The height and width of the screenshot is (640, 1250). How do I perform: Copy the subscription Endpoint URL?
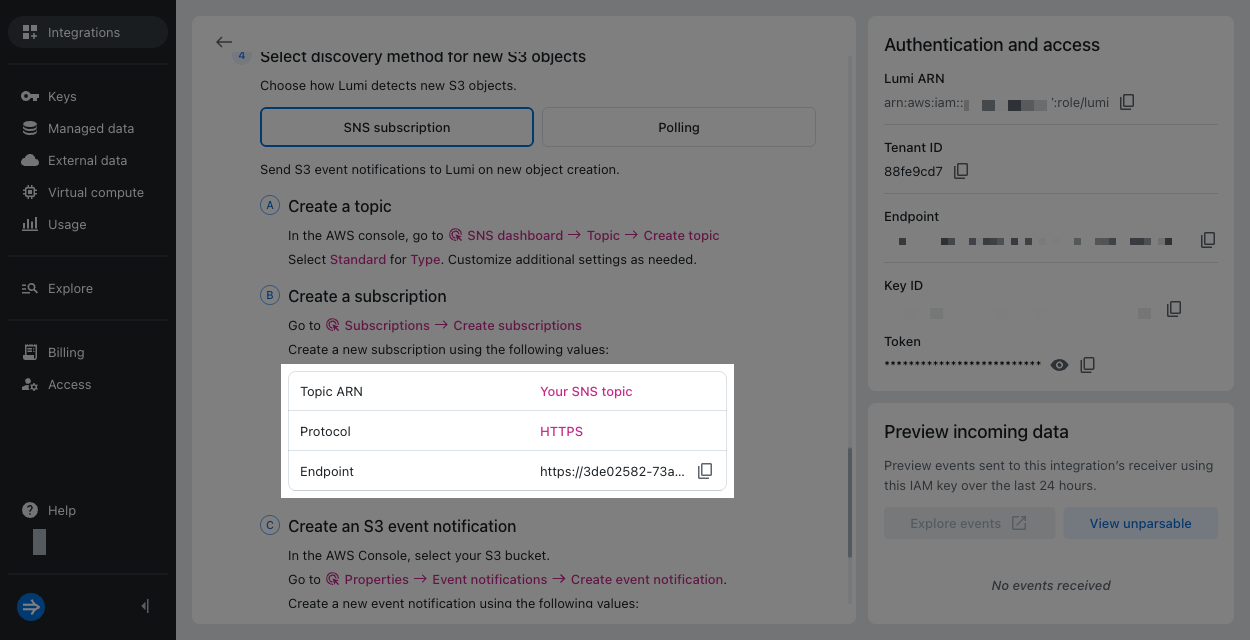(705, 471)
